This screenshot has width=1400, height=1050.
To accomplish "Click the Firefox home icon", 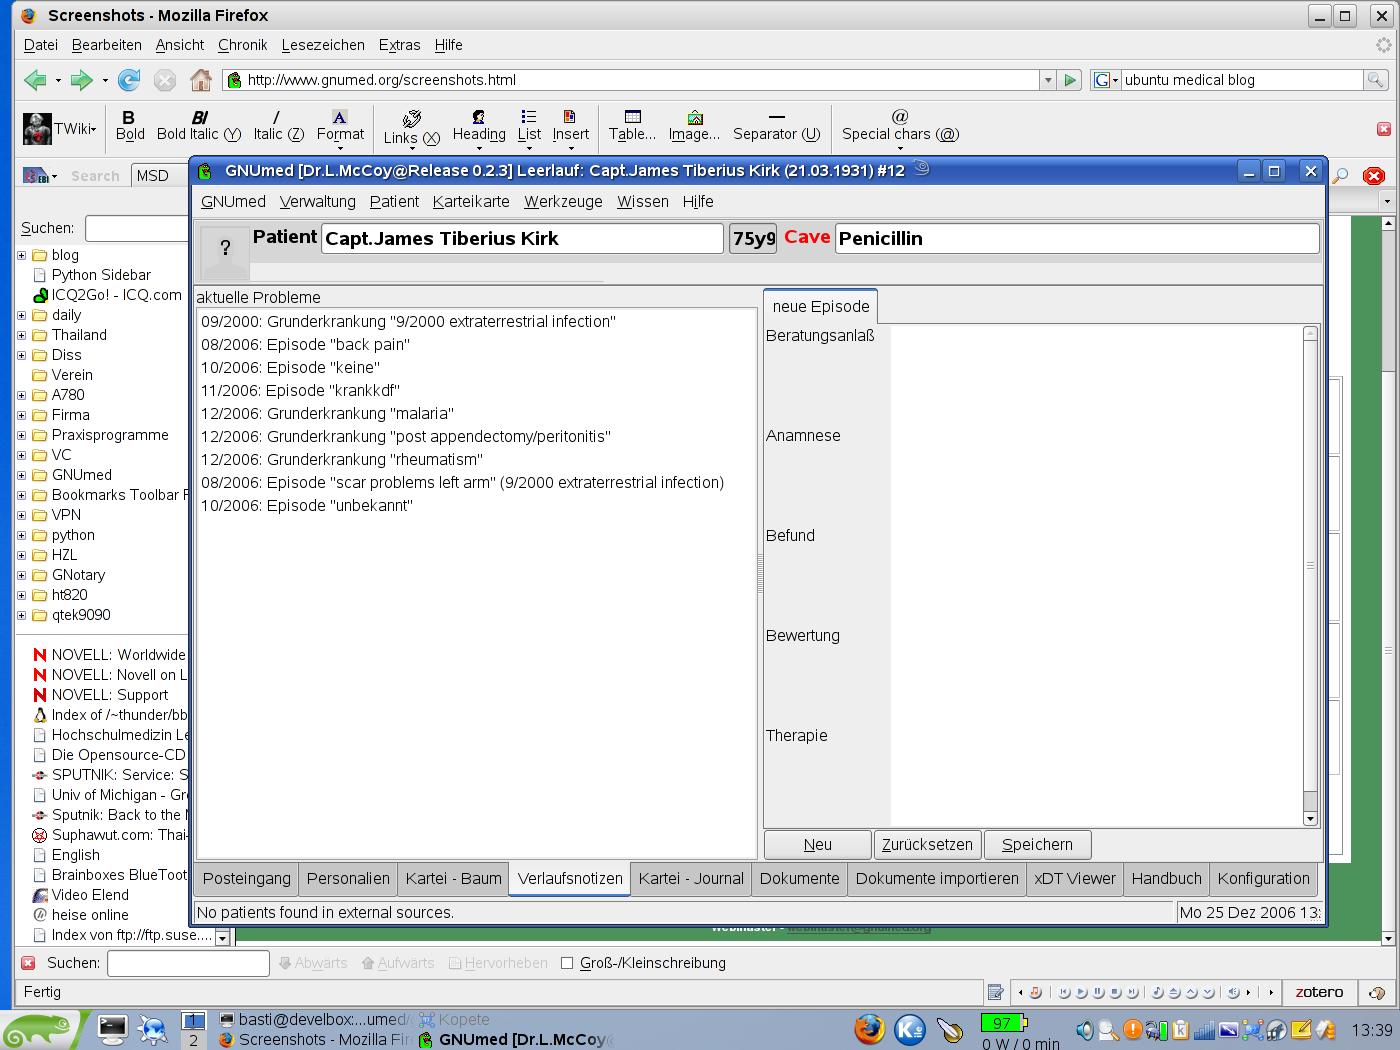I will (201, 80).
